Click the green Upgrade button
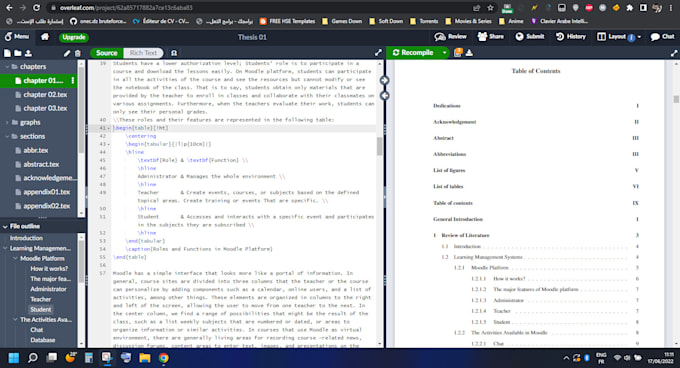The width and height of the screenshot is (680, 368). tap(74, 37)
